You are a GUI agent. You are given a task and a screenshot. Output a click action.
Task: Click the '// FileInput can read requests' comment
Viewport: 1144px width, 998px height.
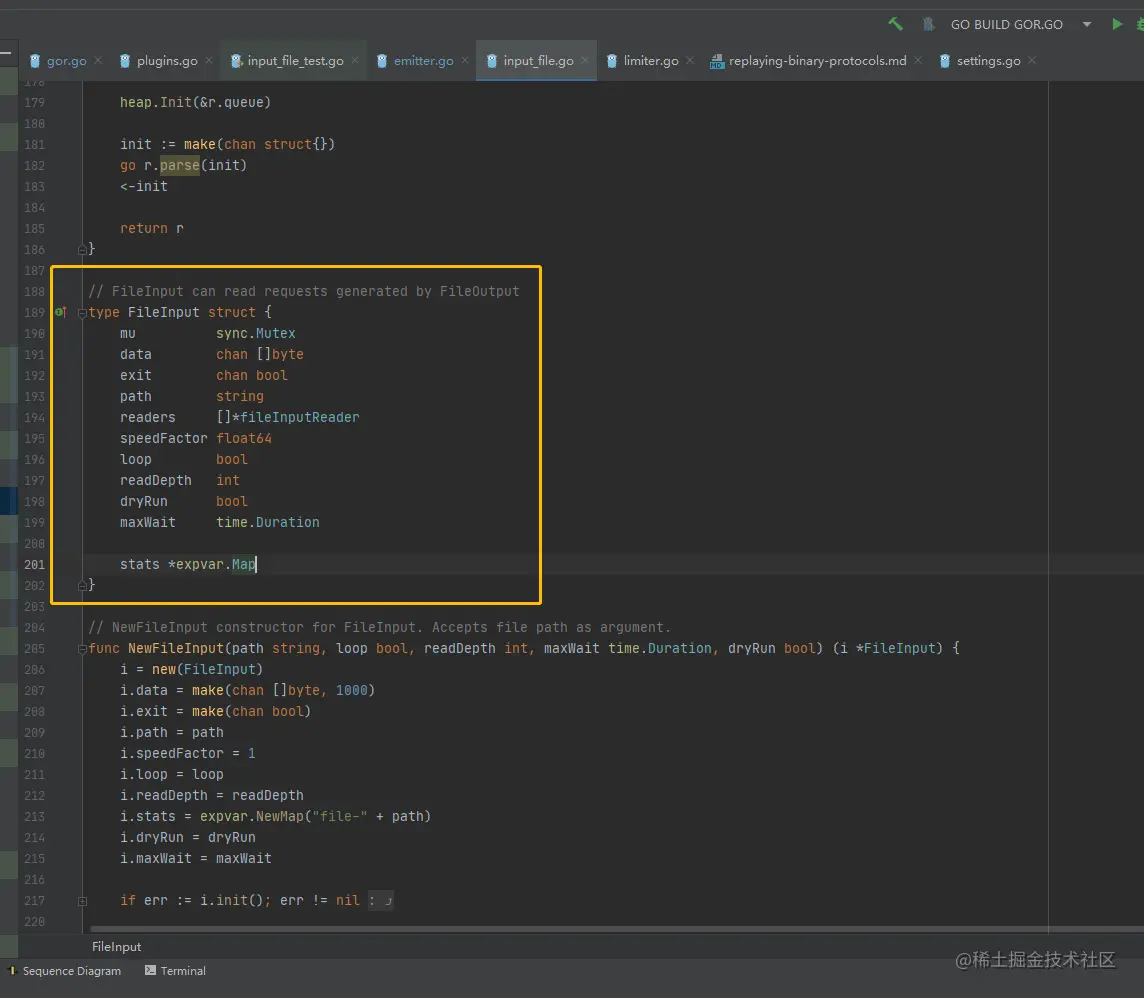(x=304, y=291)
